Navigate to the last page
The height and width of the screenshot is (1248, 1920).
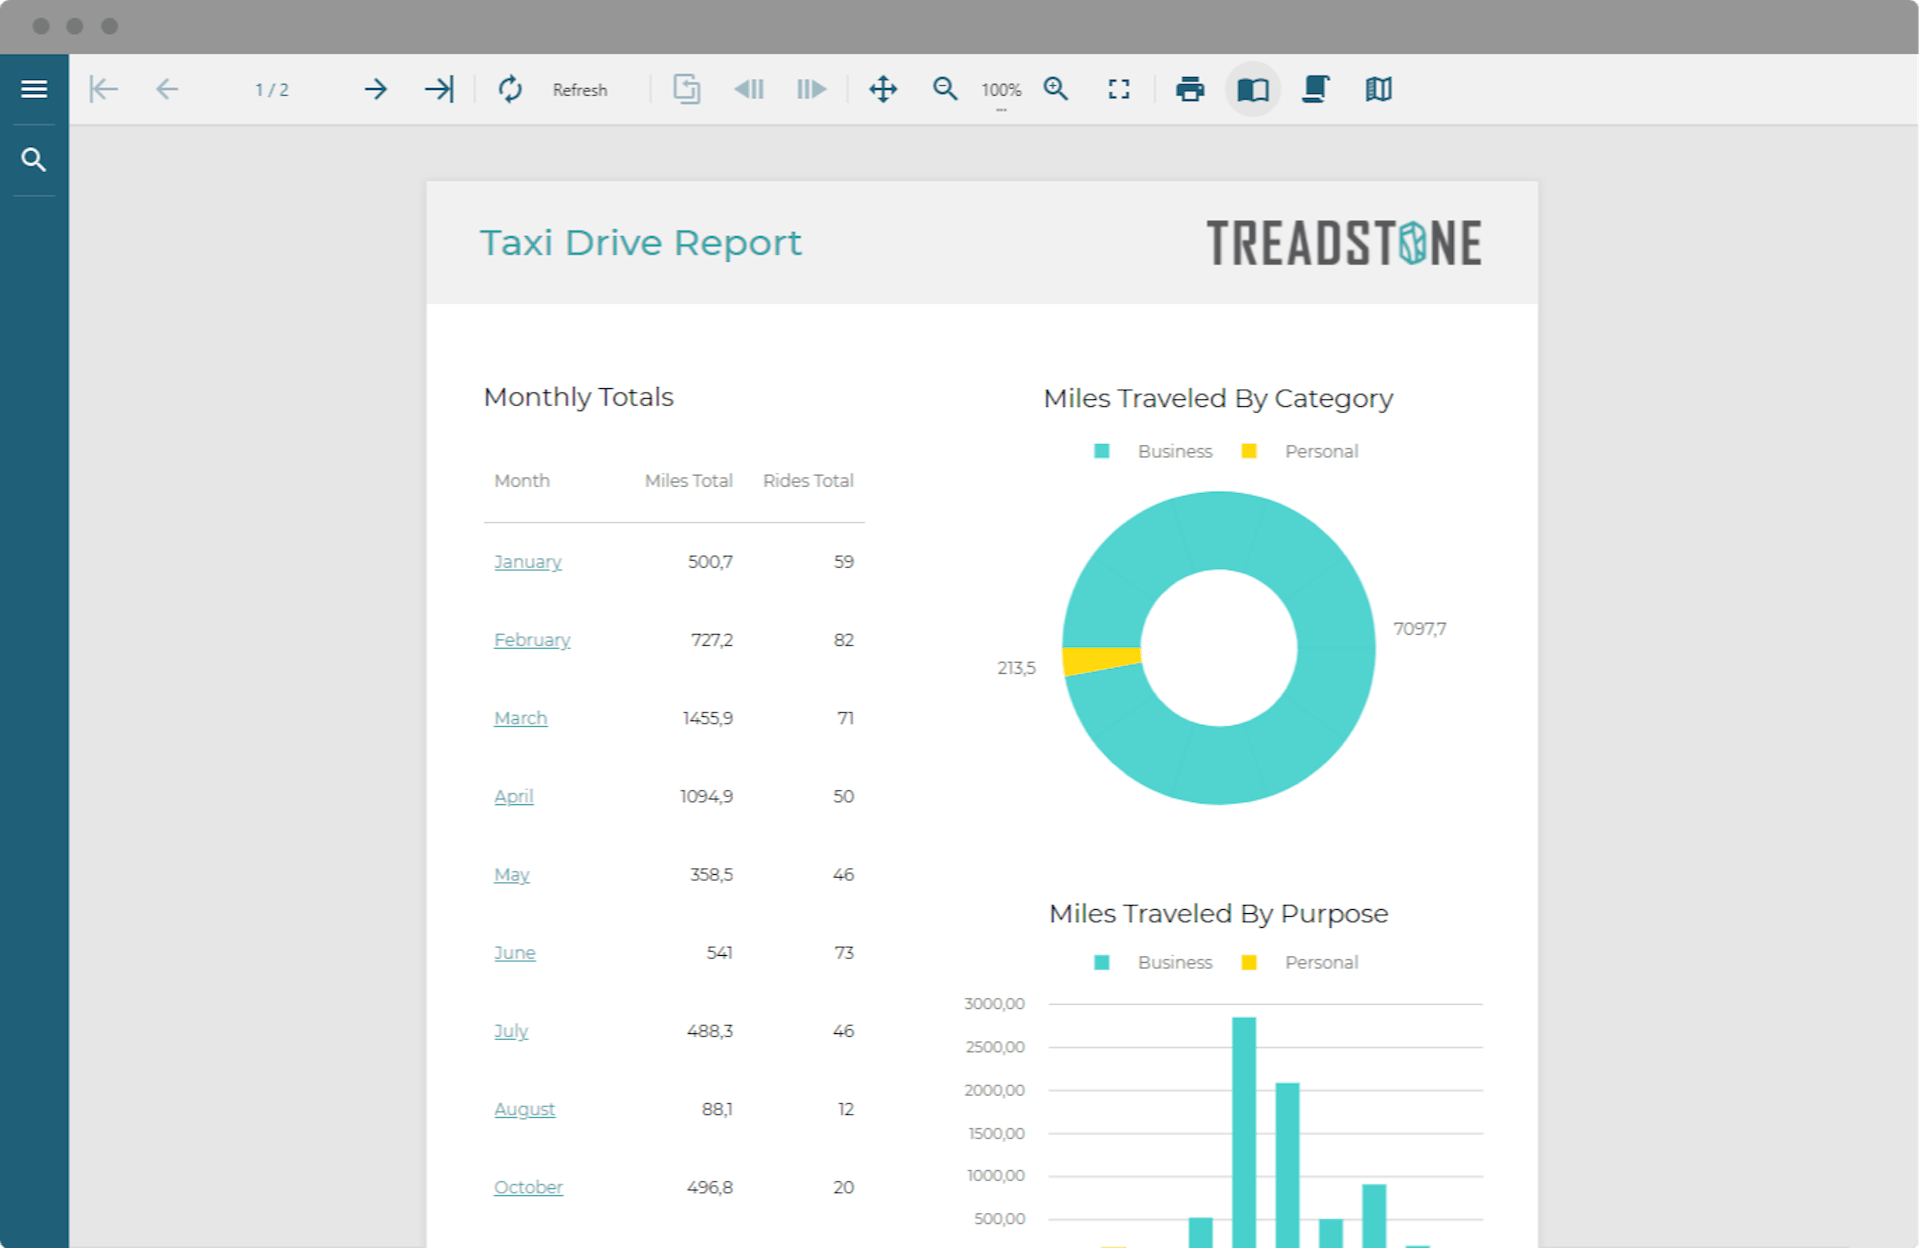click(x=438, y=89)
